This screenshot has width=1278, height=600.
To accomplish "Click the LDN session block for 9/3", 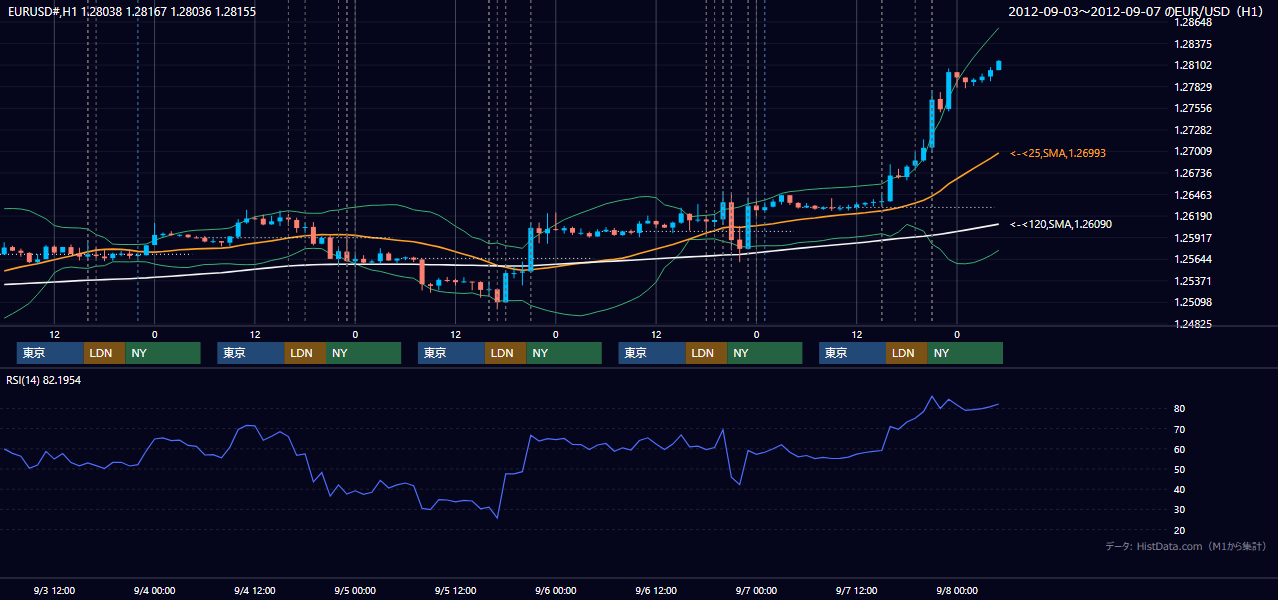I will 104,353.
